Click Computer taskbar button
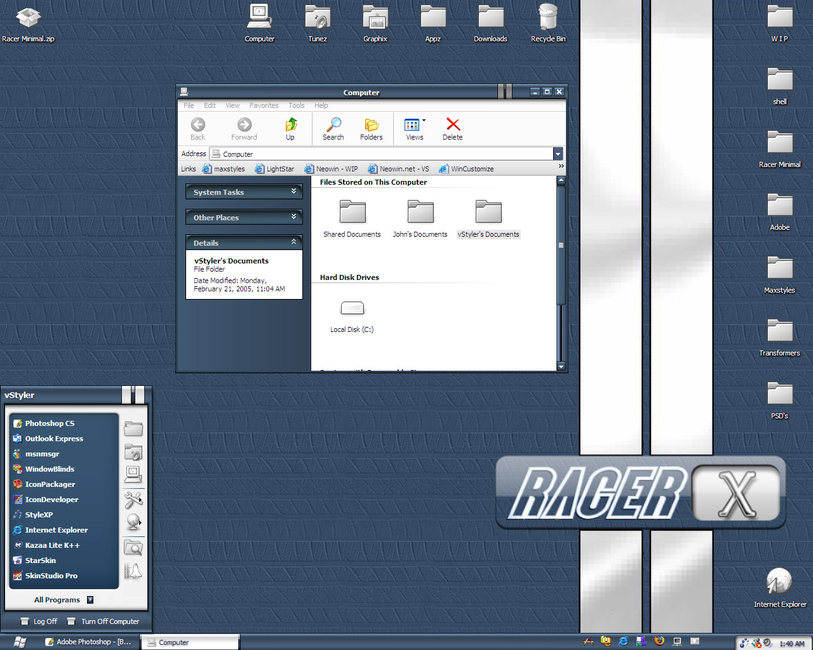Image resolution: width=813 pixels, height=650 pixels. pyautogui.click(x=190, y=642)
